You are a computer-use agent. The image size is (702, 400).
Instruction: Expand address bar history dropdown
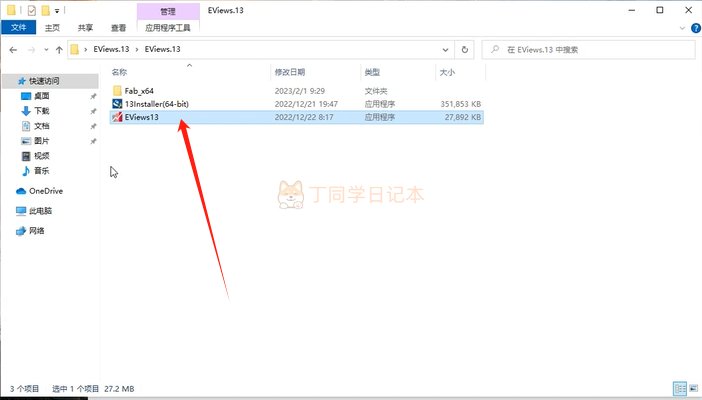pos(445,50)
